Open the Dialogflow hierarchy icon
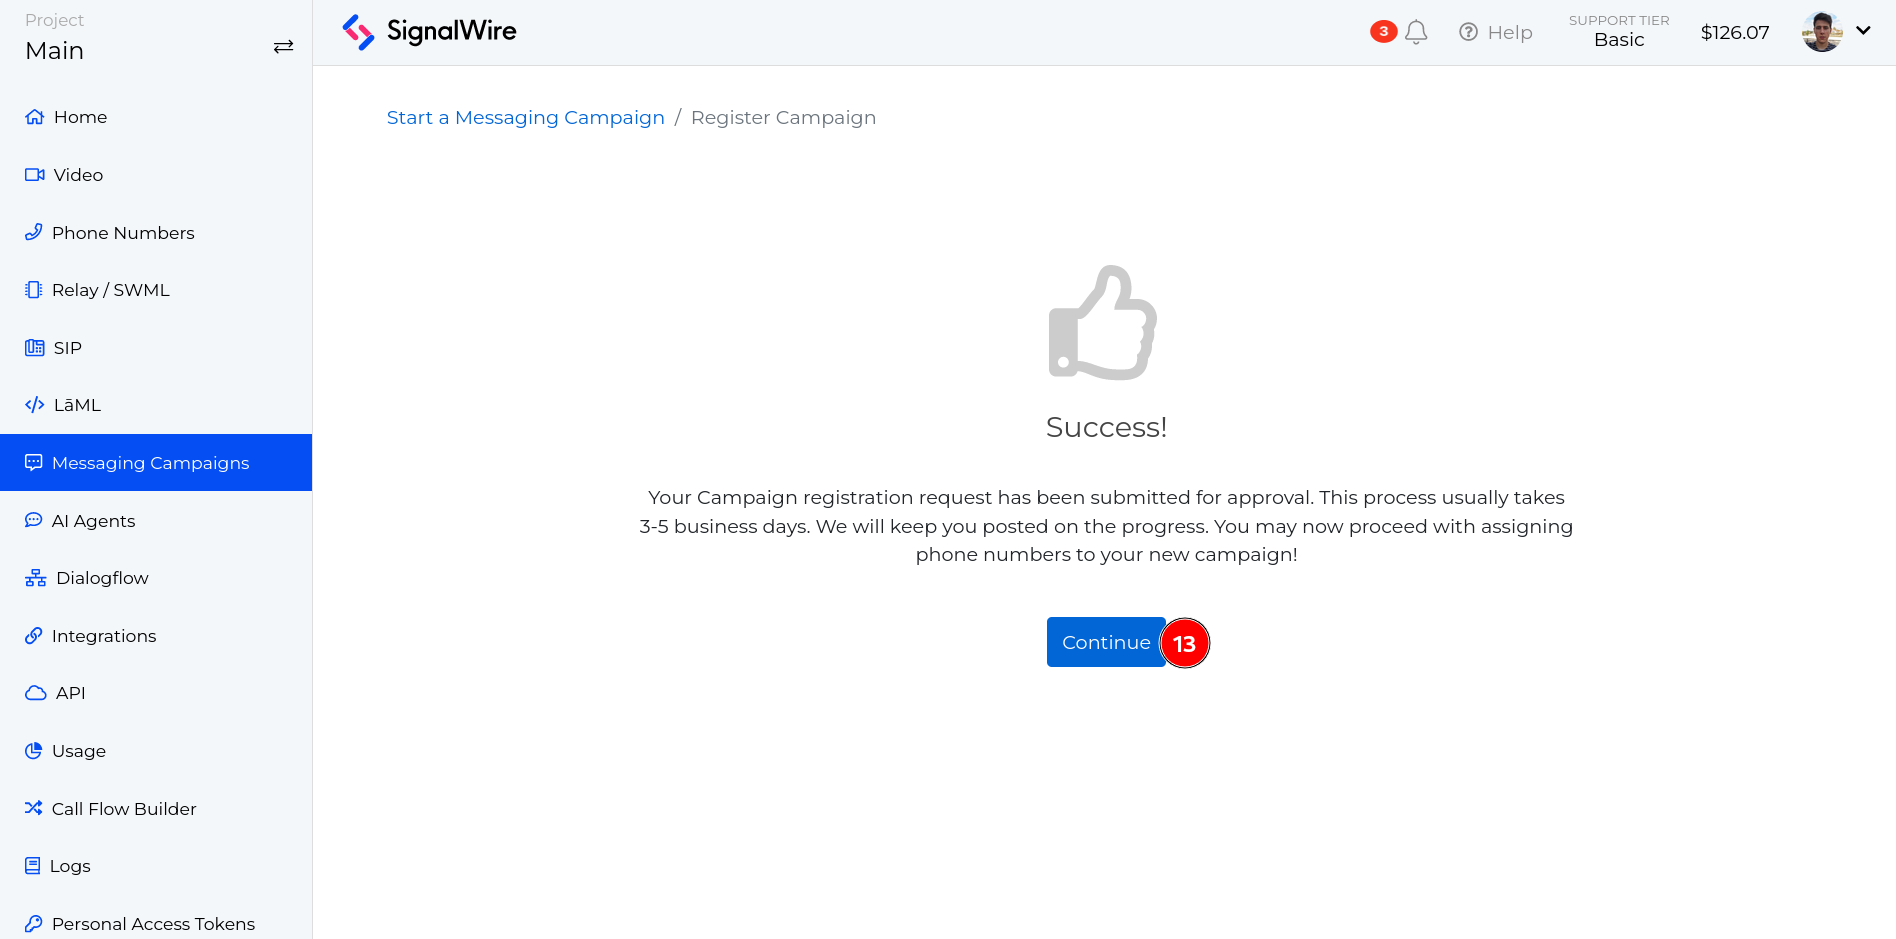 [x=34, y=577]
